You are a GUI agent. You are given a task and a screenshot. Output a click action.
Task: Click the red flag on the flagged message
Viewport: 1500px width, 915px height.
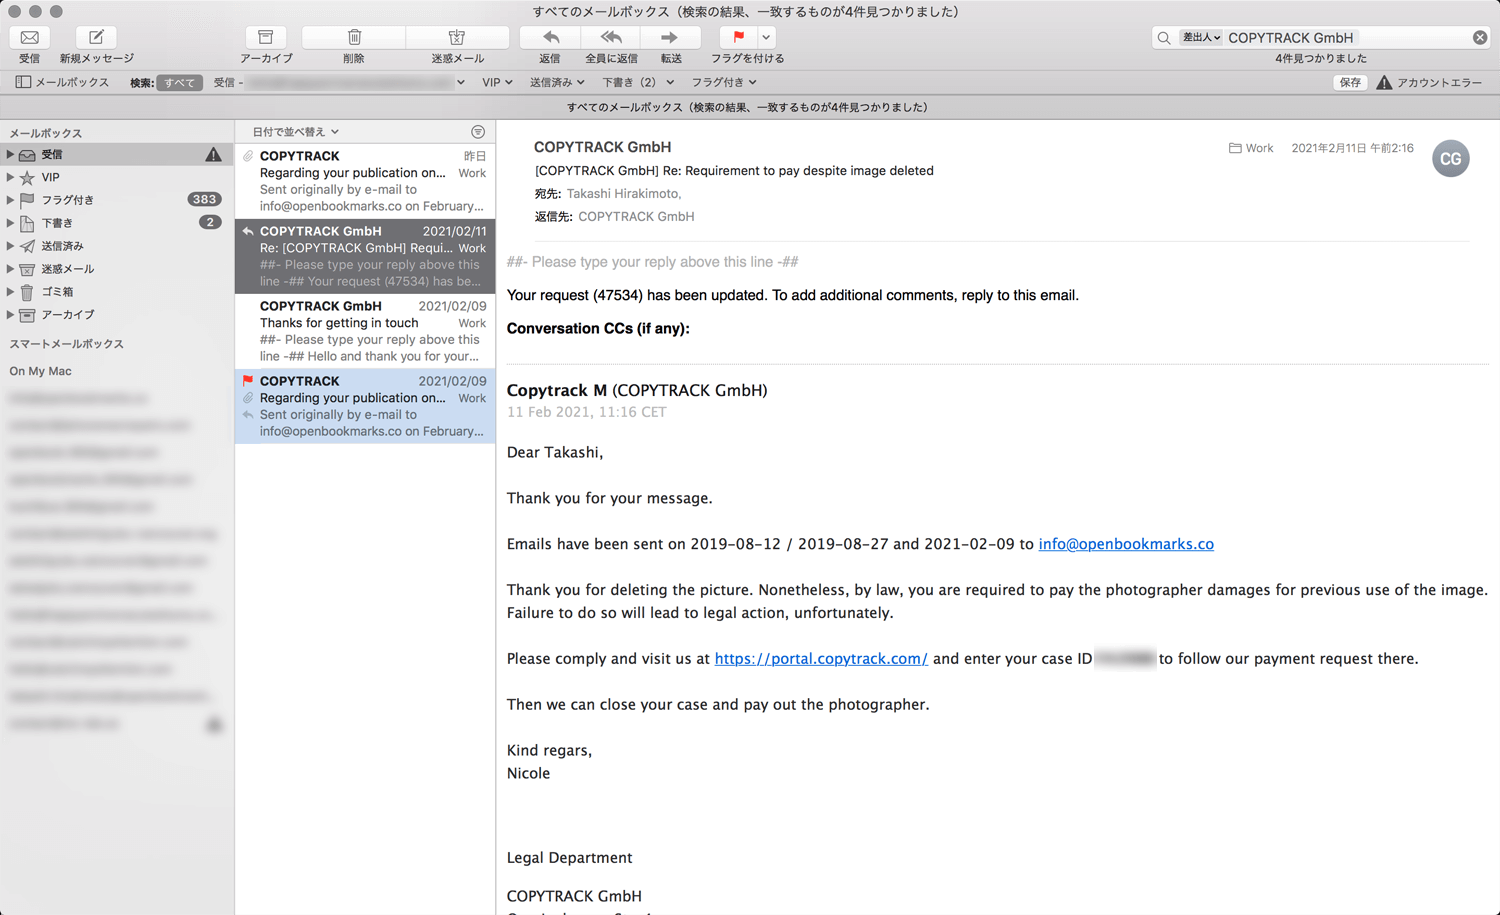coord(248,381)
